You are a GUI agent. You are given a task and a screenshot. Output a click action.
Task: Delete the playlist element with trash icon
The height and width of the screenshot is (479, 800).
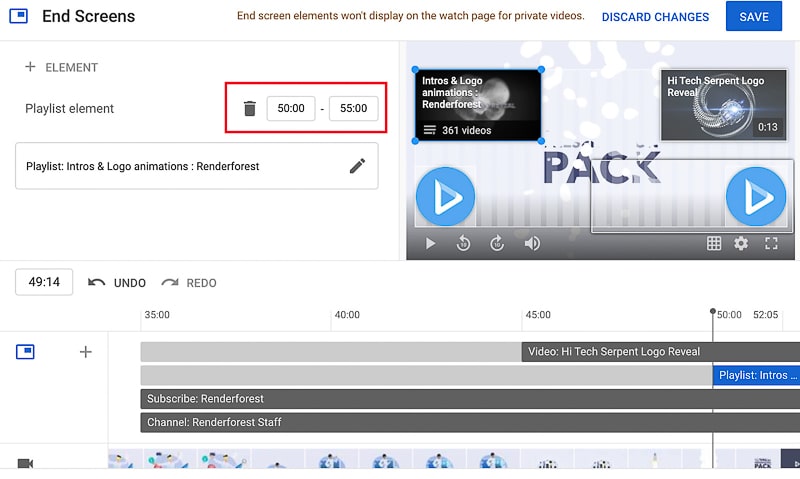click(x=249, y=108)
